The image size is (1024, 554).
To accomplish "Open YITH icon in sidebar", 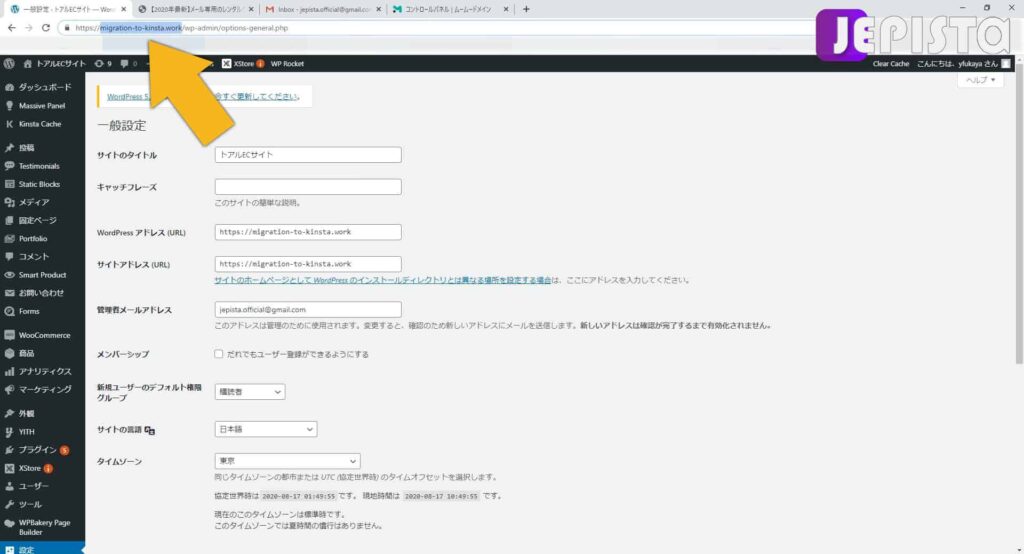I will (x=9, y=432).
